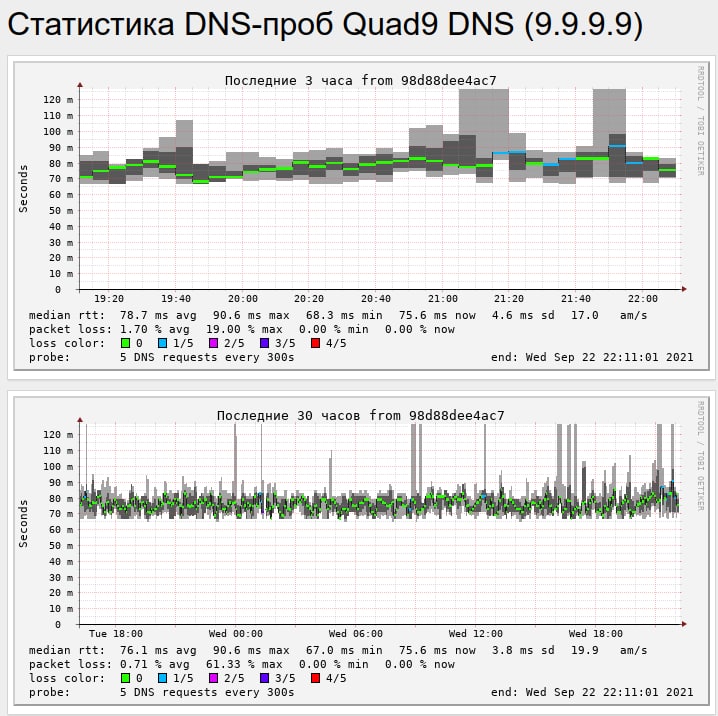
Task: Open the 30-hour DNS latency graph
Action: coord(361,551)
